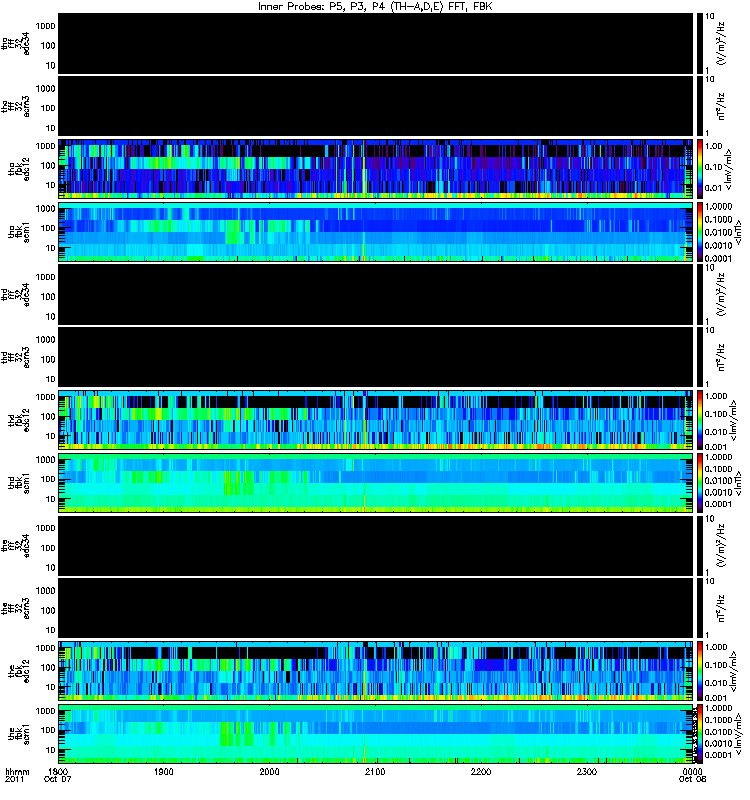Click the empty the fff 32 scm3 panel
Screen dimensions: 750x800
(376, 608)
